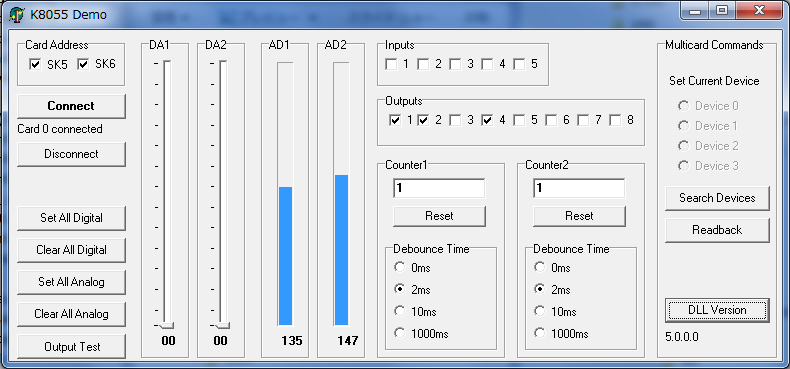Select 10ms debounce for Counter2
790x369 pixels.
pos(540,311)
